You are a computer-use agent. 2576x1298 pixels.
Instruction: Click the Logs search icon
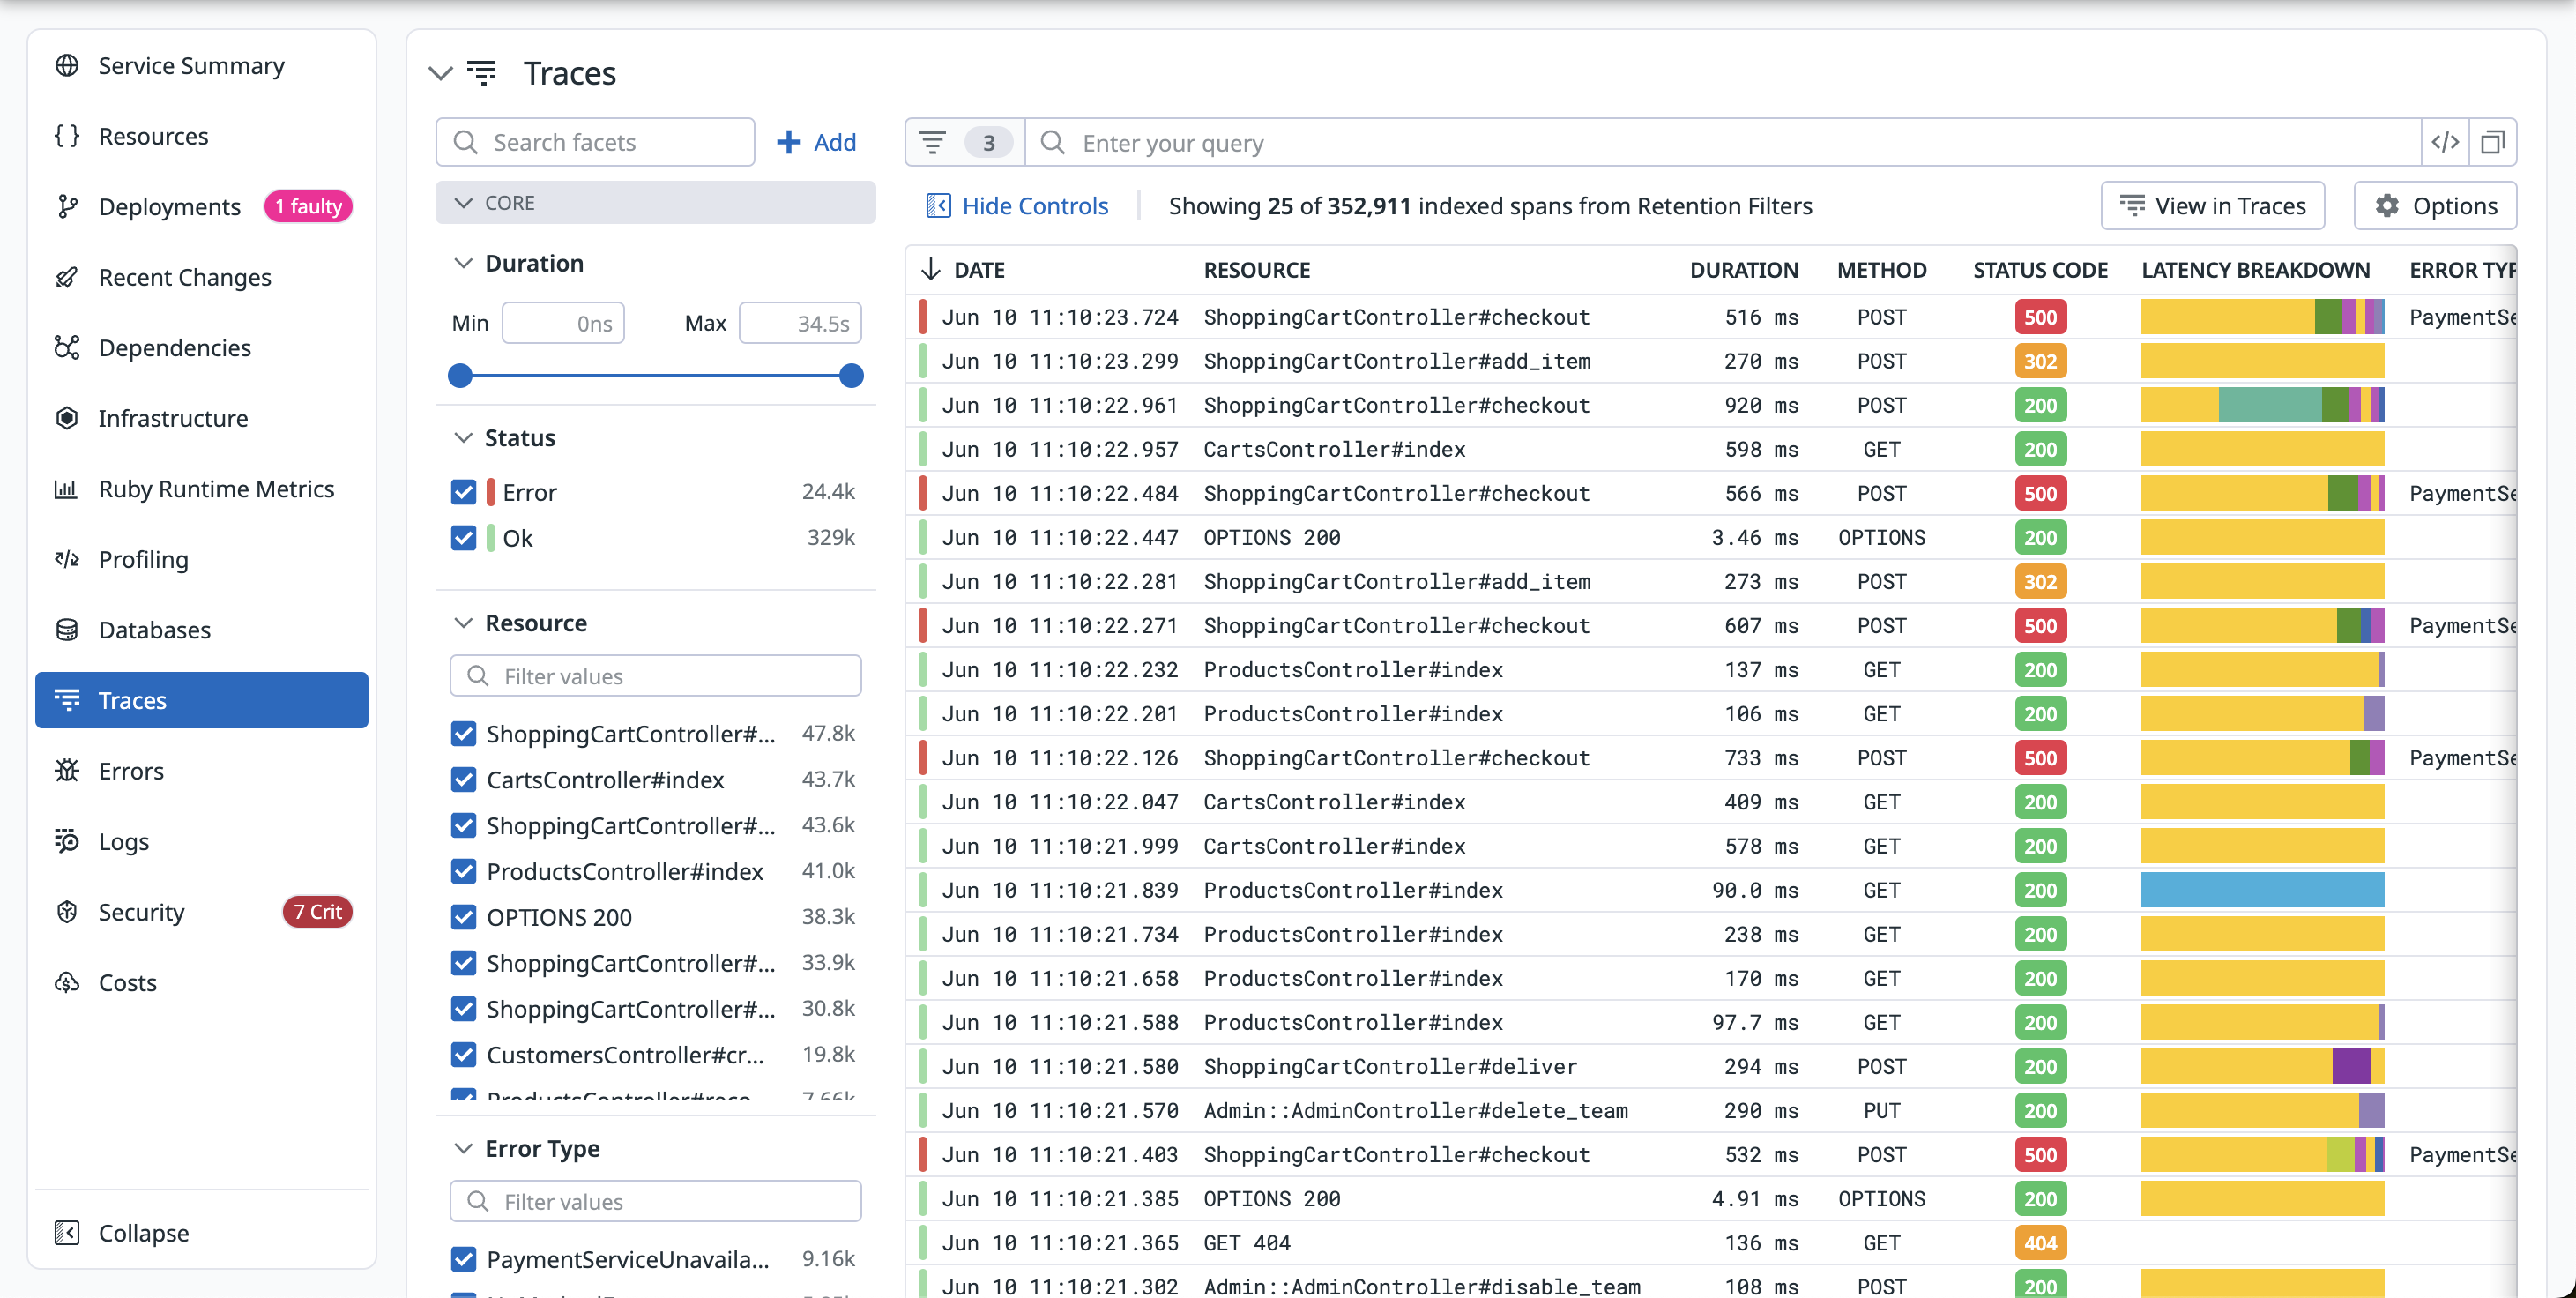point(67,841)
